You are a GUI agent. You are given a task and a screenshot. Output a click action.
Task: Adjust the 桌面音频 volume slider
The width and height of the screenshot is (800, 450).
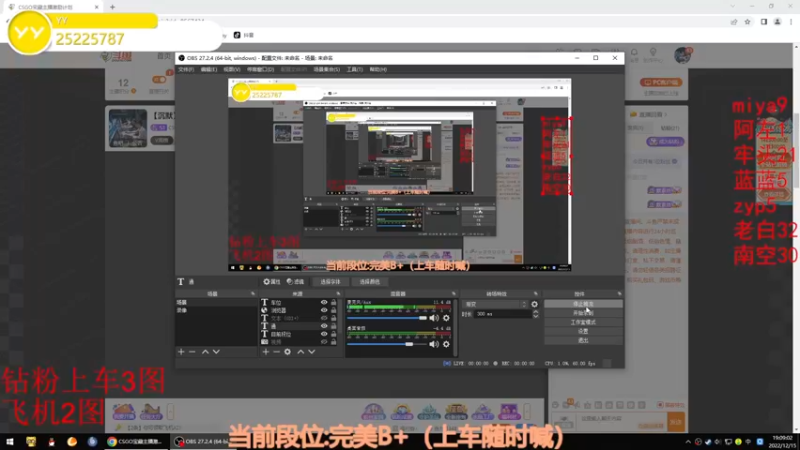(x=387, y=344)
